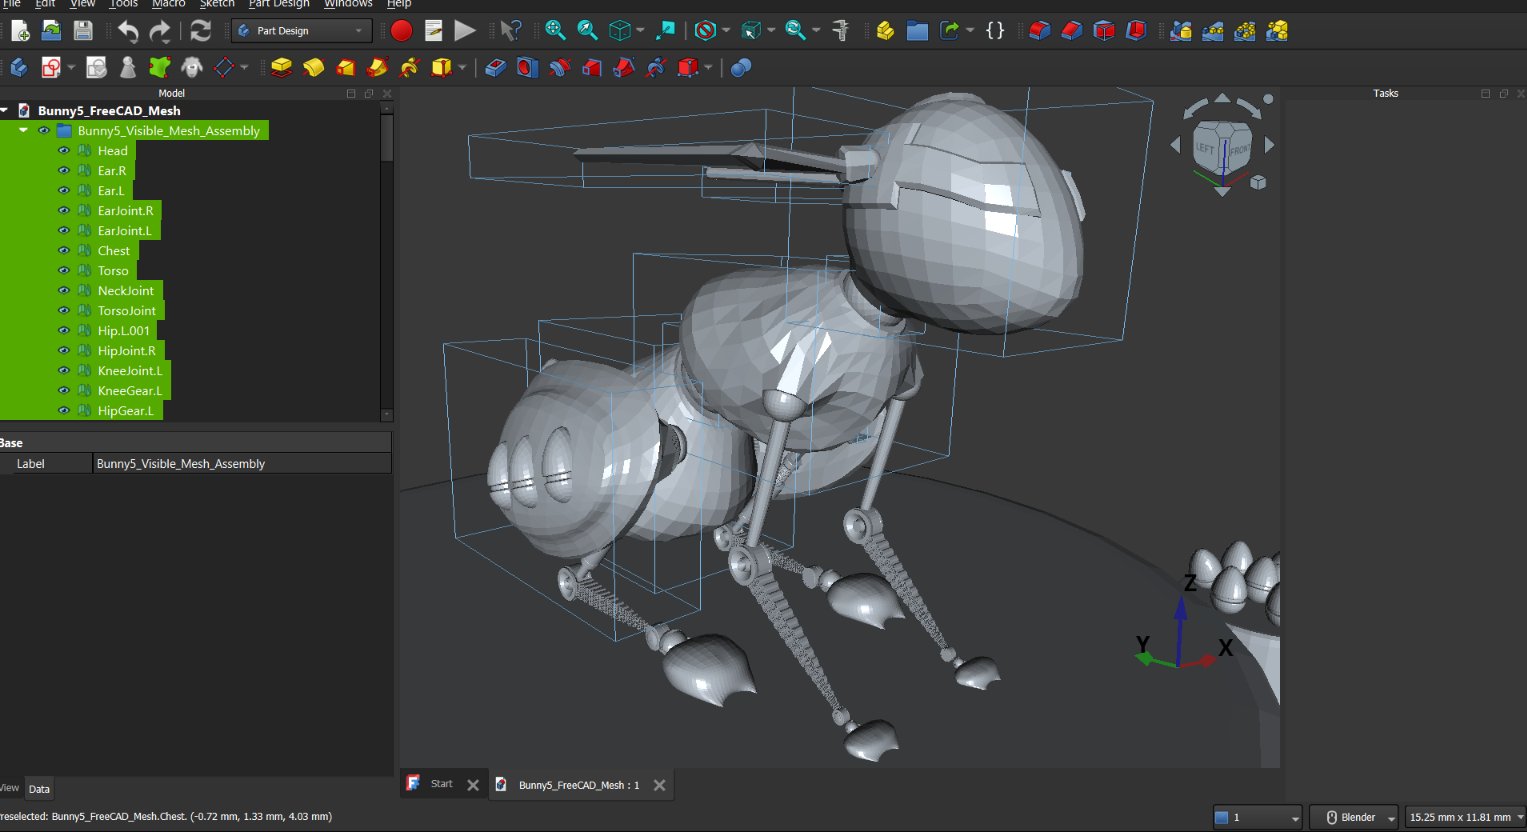Select the Thickness tool icon
Image resolution: width=1527 pixels, height=832 pixels.
pos(1136,31)
